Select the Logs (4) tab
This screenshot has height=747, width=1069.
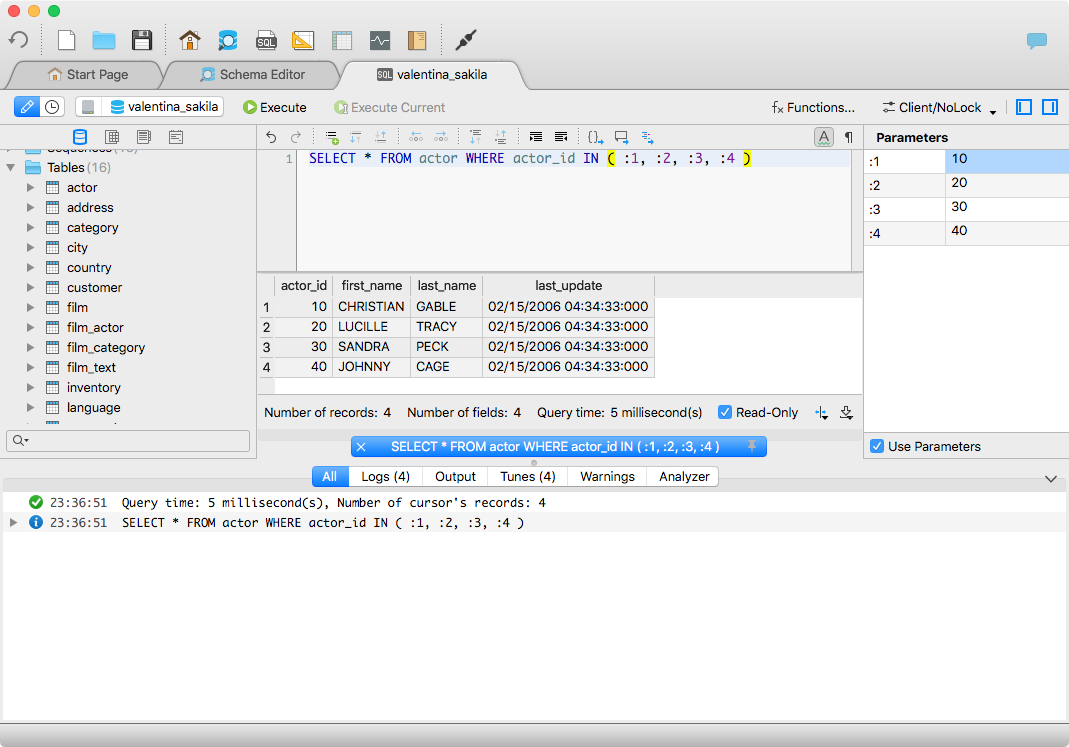[x=385, y=476]
